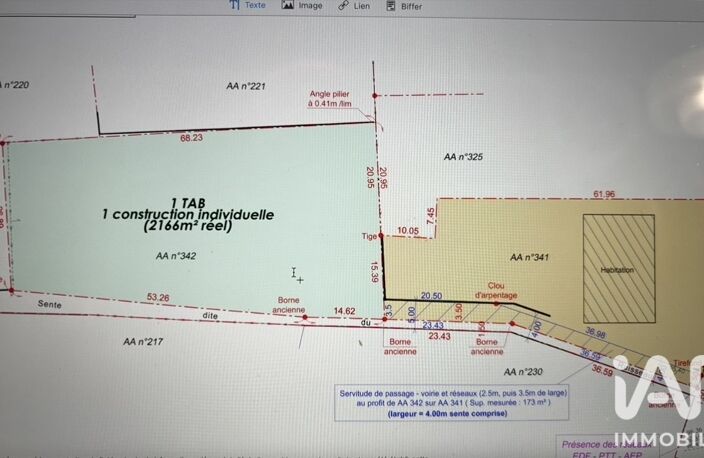Select the Angle pilier annotation
The width and height of the screenshot is (704, 458).
point(330,99)
